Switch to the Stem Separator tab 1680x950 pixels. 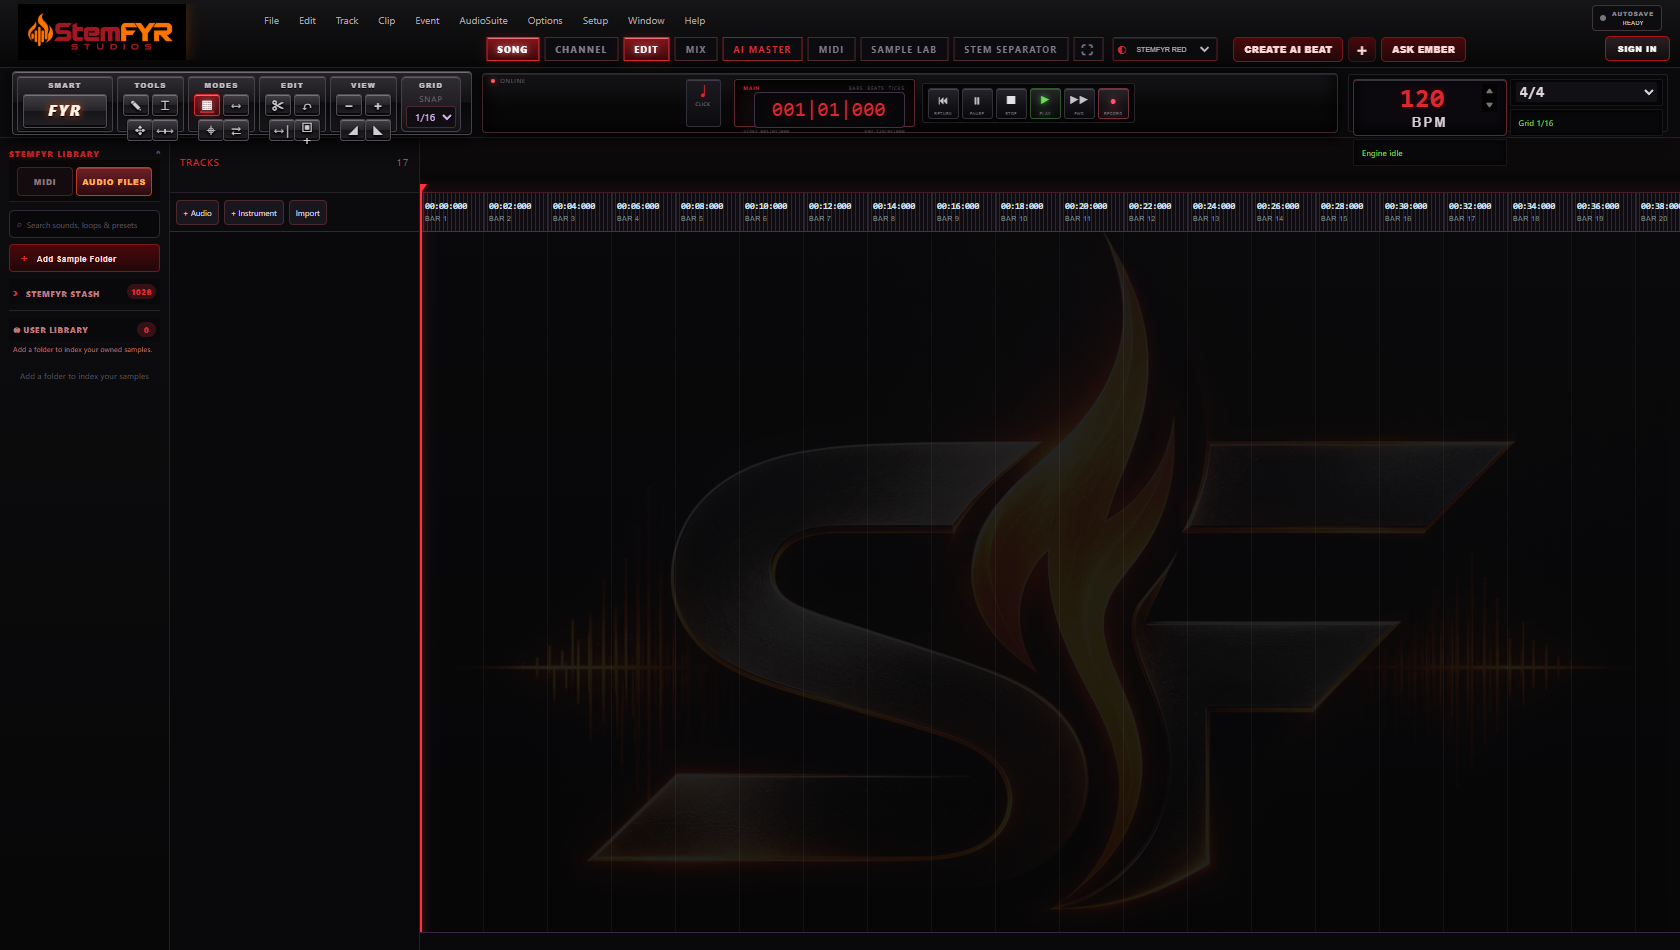pyautogui.click(x=1010, y=49)
